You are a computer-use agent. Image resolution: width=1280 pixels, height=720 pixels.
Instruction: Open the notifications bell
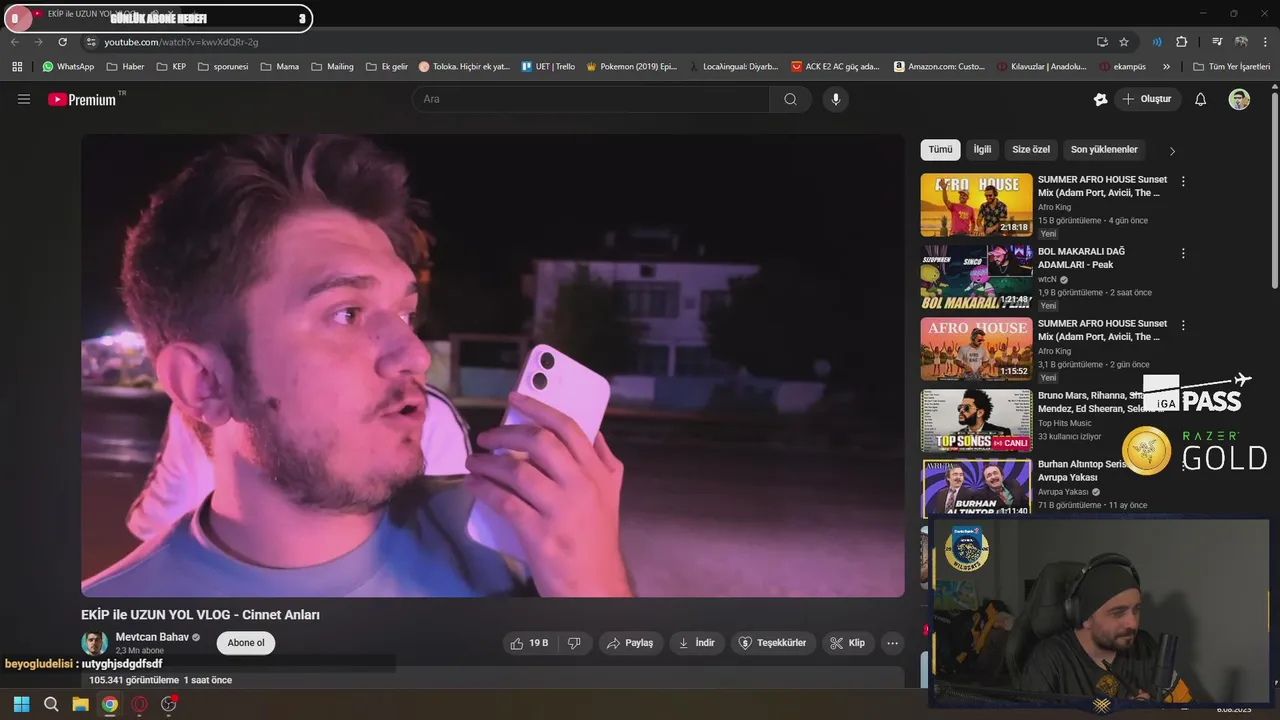pyautogui.click(x=1201, y=99)
